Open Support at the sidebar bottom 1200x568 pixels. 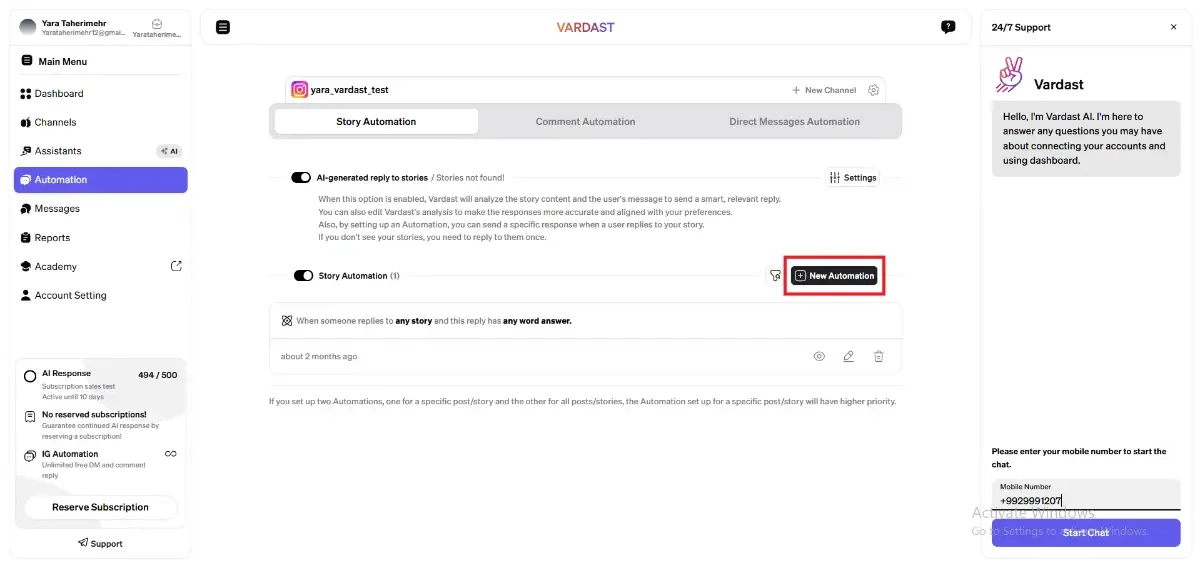coord(100,544)
